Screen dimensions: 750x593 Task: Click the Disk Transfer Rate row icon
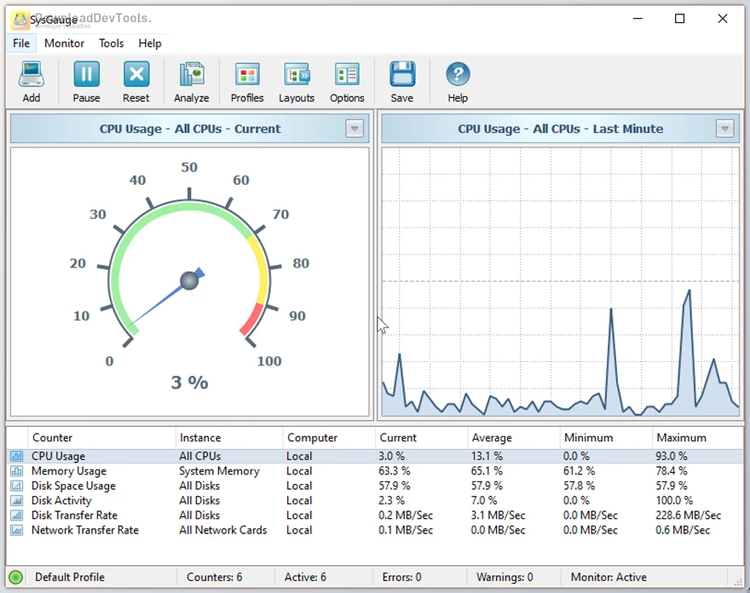coord(17,516)
